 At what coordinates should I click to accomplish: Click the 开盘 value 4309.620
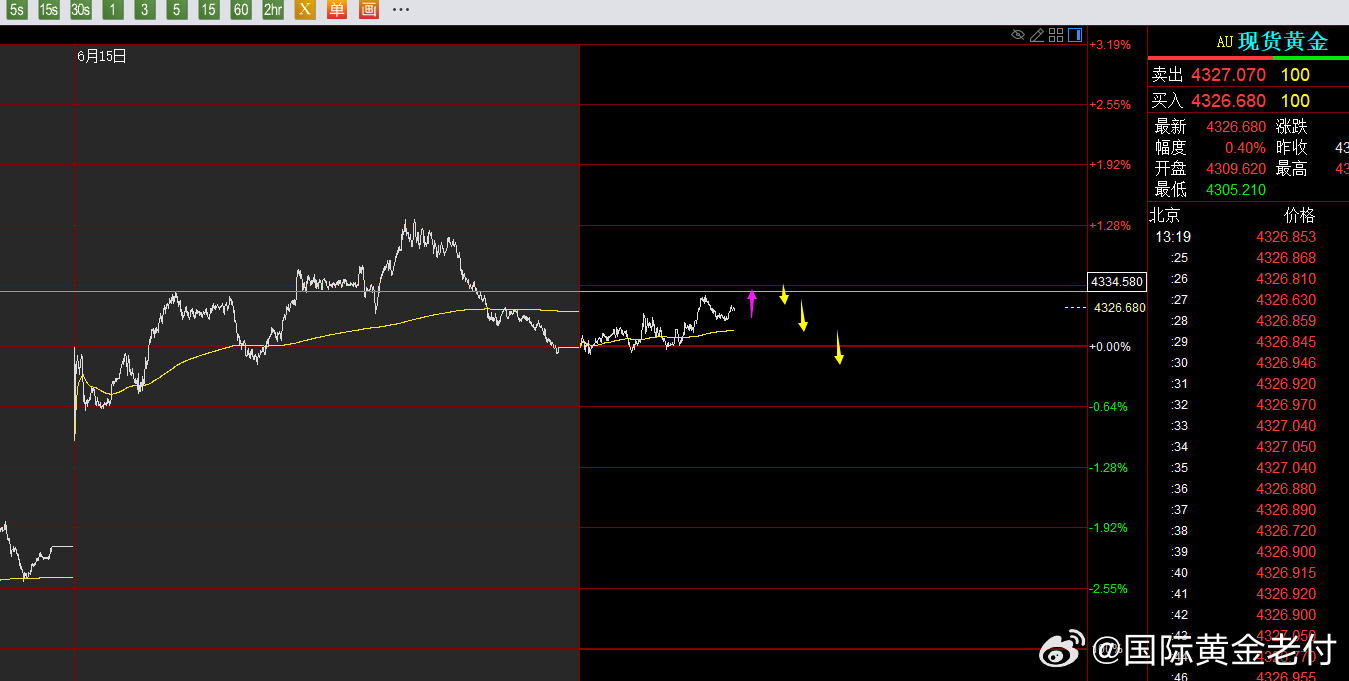[x=1236, y=169]
